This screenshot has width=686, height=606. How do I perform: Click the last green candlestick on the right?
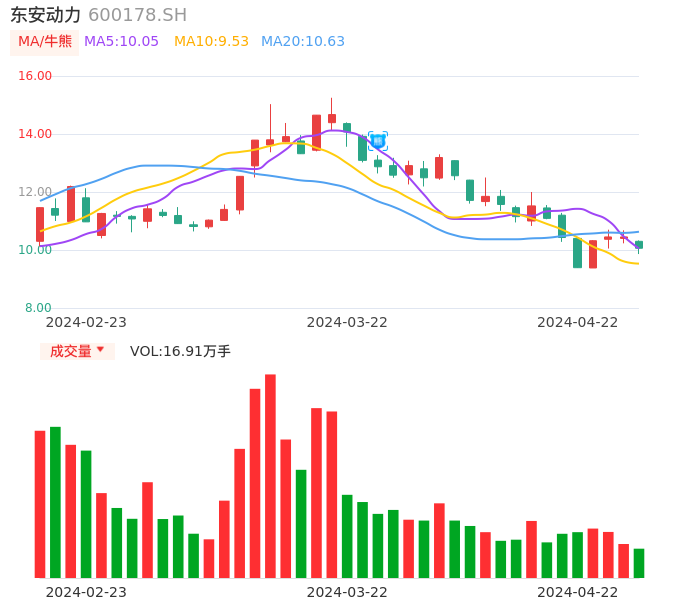point(639,245)
